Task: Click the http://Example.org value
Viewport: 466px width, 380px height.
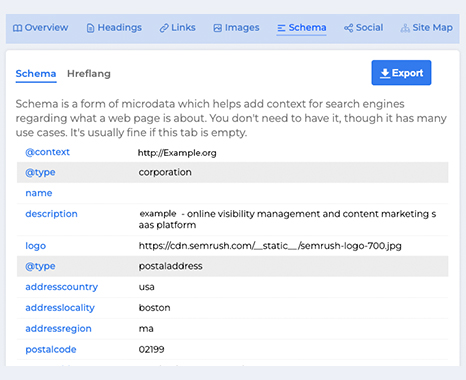Action: [x=177, y=153]
